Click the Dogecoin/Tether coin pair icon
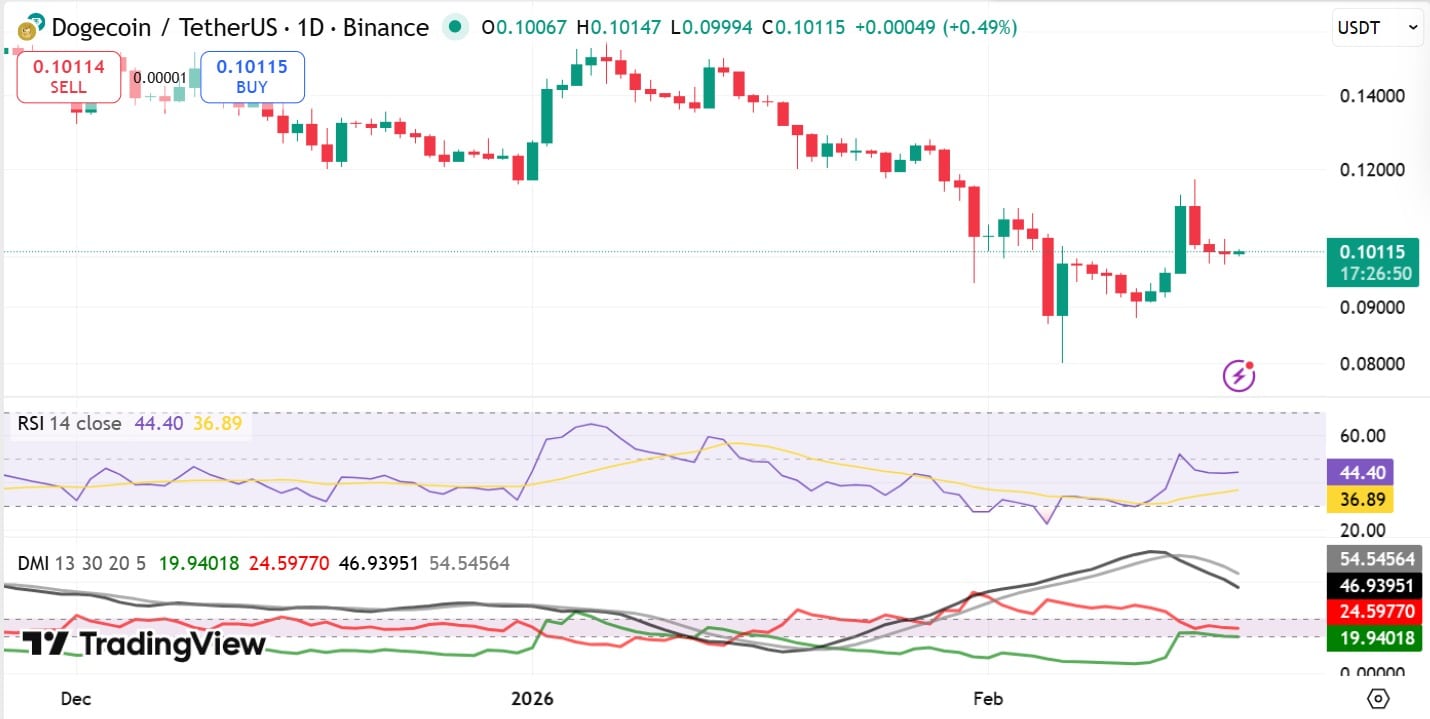Viewport: 1430px width, 719px height. click(x=30, y=27)
